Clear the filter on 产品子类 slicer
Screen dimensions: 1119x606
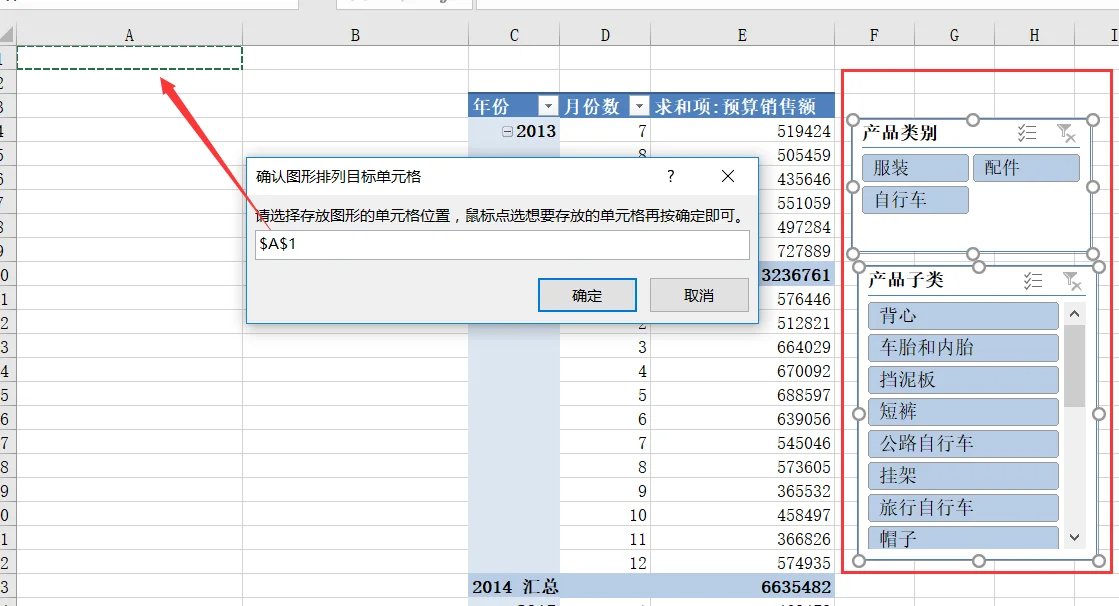(x=1072, y=281)
